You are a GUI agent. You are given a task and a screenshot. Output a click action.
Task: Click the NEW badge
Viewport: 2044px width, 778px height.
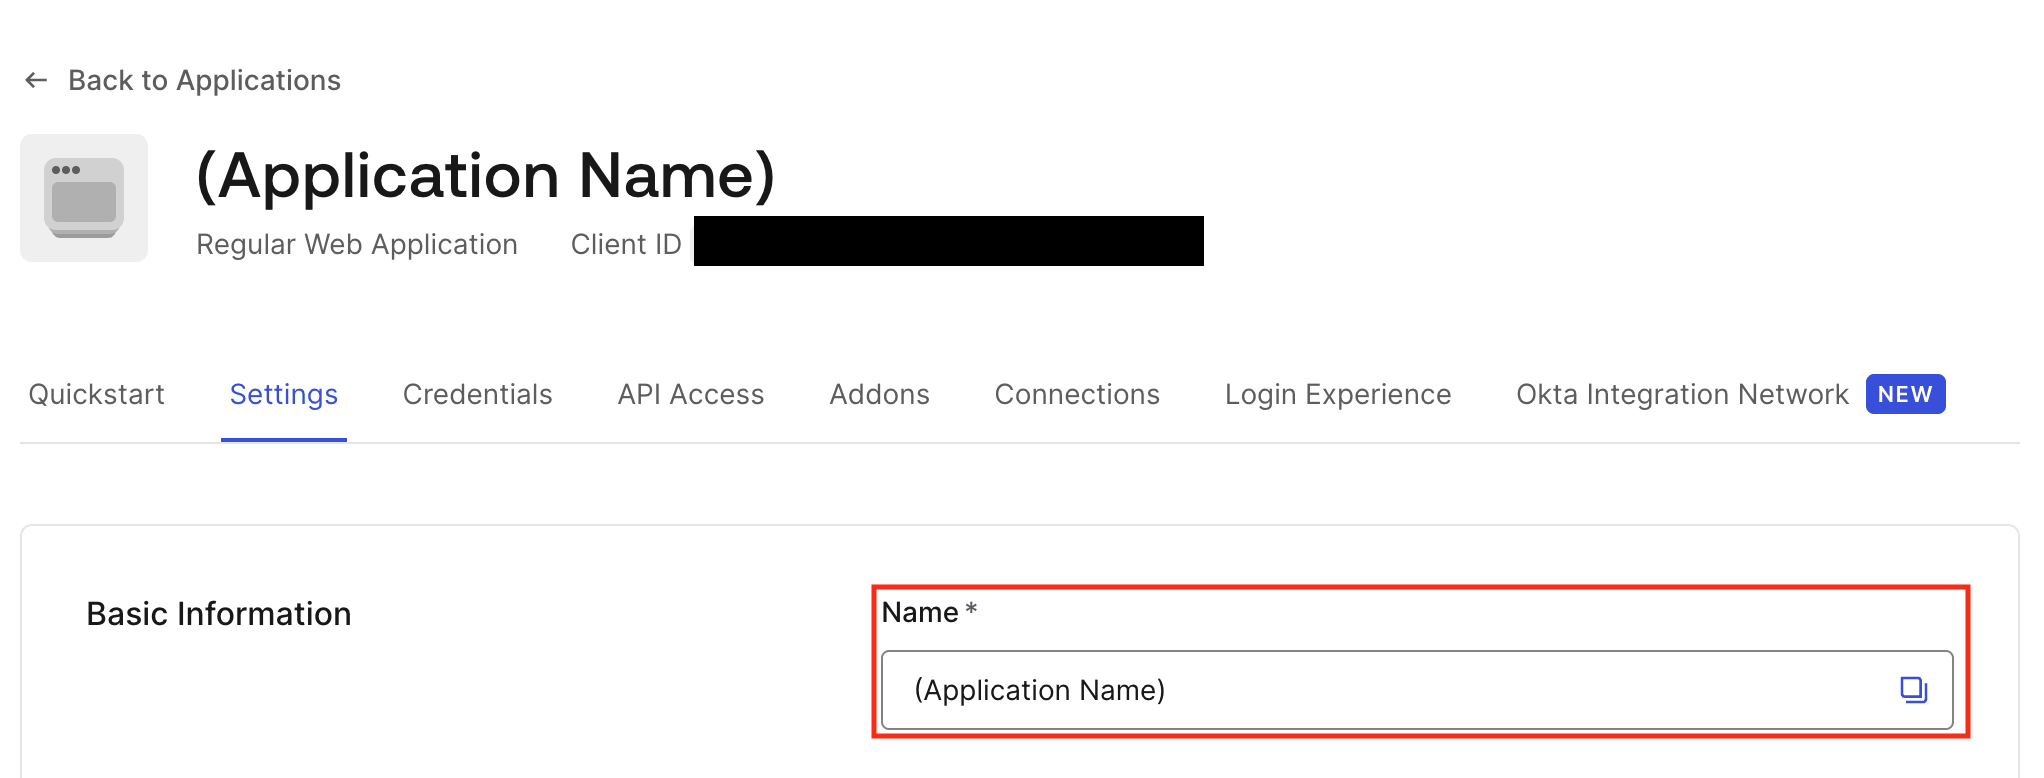[x=1905, y=394]
